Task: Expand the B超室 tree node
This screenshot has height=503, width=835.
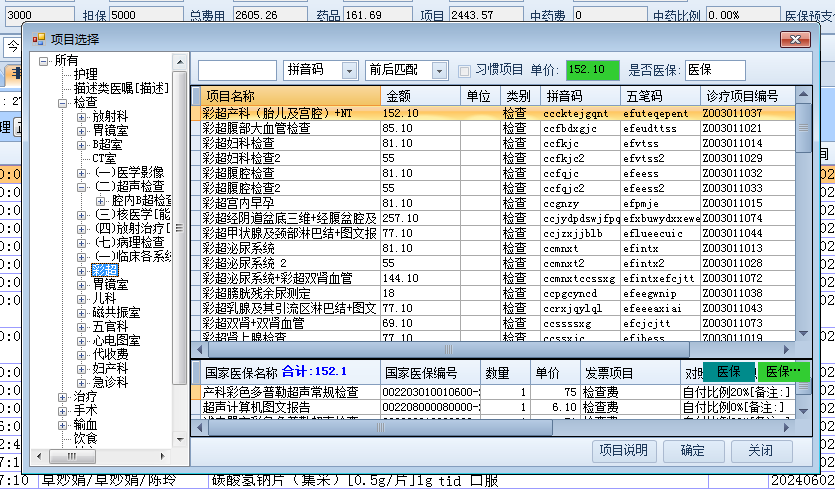Action: [x=81, y=145]
